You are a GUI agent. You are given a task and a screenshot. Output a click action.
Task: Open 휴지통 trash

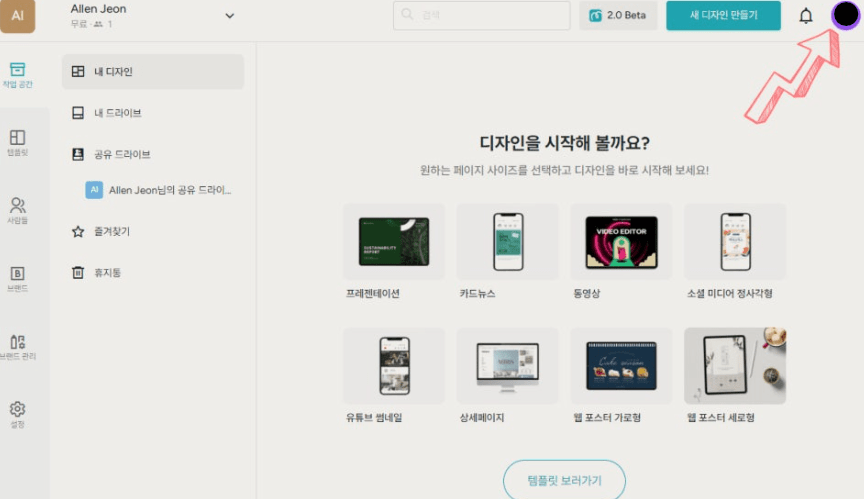click(x=153, y=272)
